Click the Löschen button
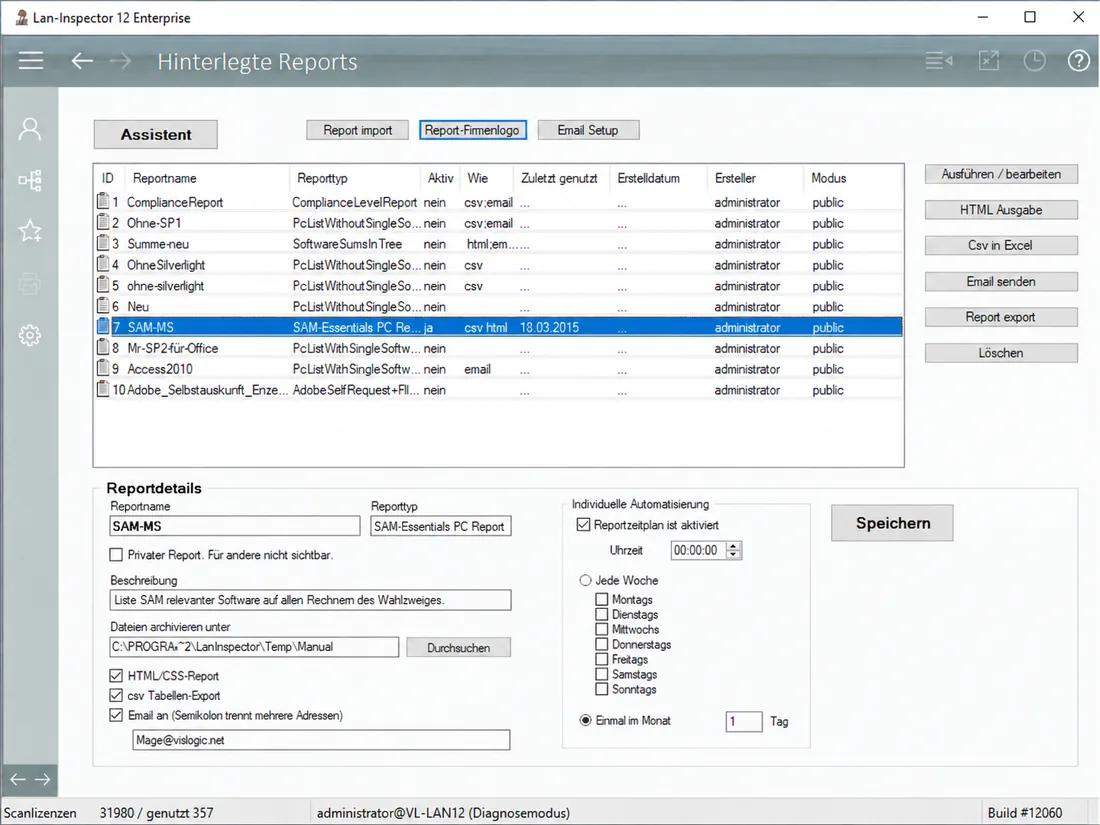 click(x=1001, y=353)
